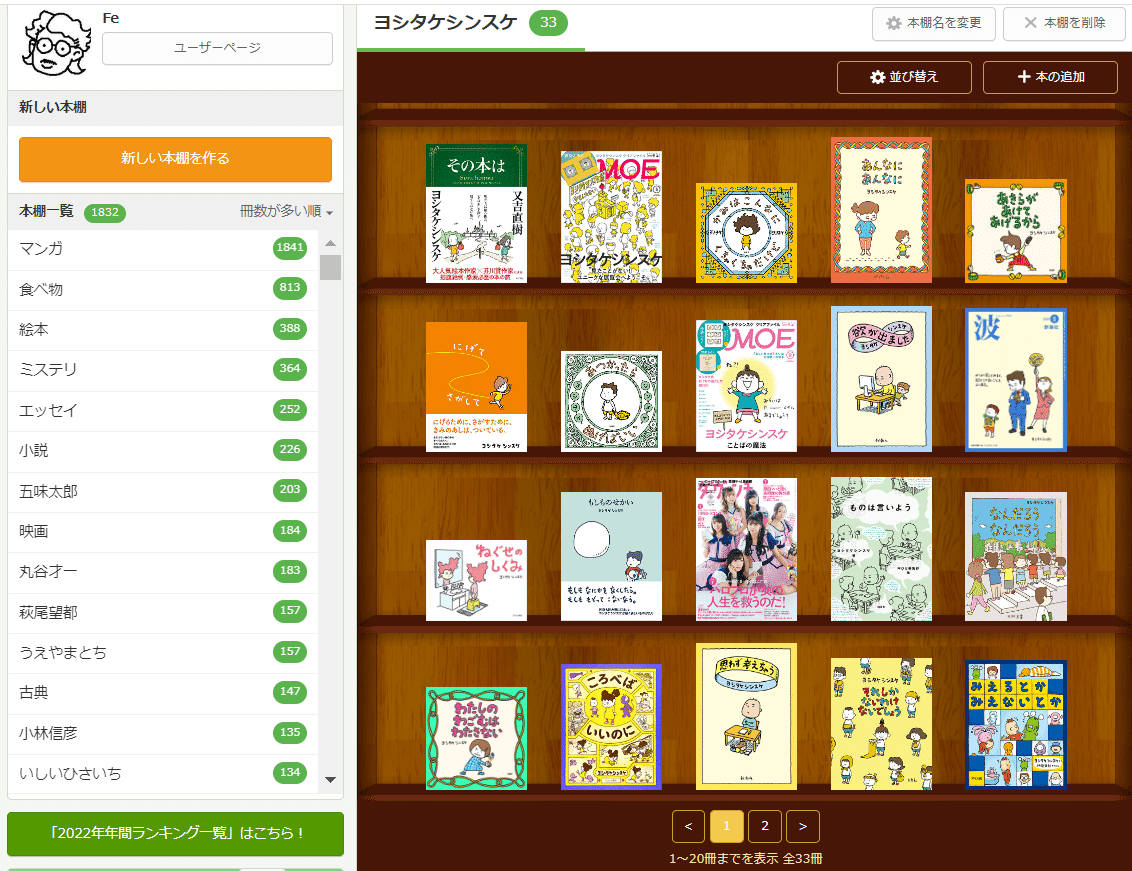The height and width of the screenshot is (871, 1132).
Task: Select pagination page 1
Action: click(726, 827)
